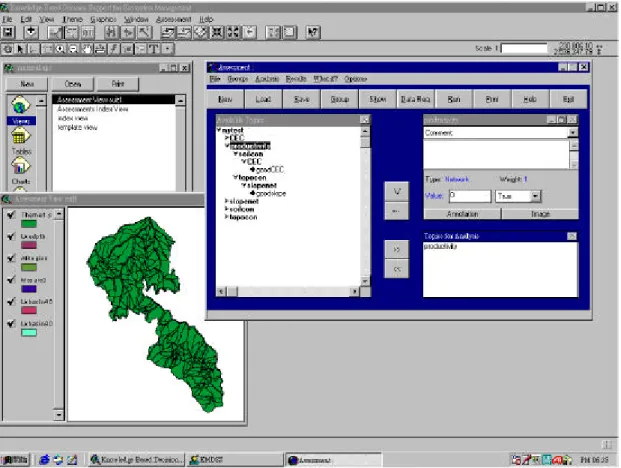The height and width of the screenshot is (468, 621).
Task: Select the Zoom In magnifier tool
Action: [60, 49]
